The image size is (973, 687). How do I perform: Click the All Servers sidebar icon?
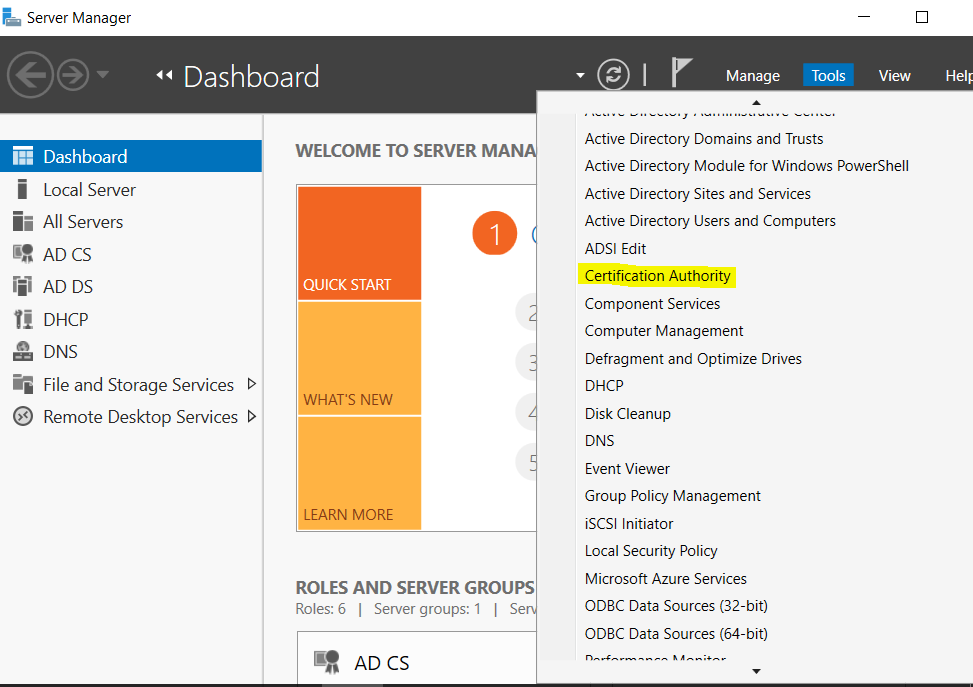[x=23, y=222]
